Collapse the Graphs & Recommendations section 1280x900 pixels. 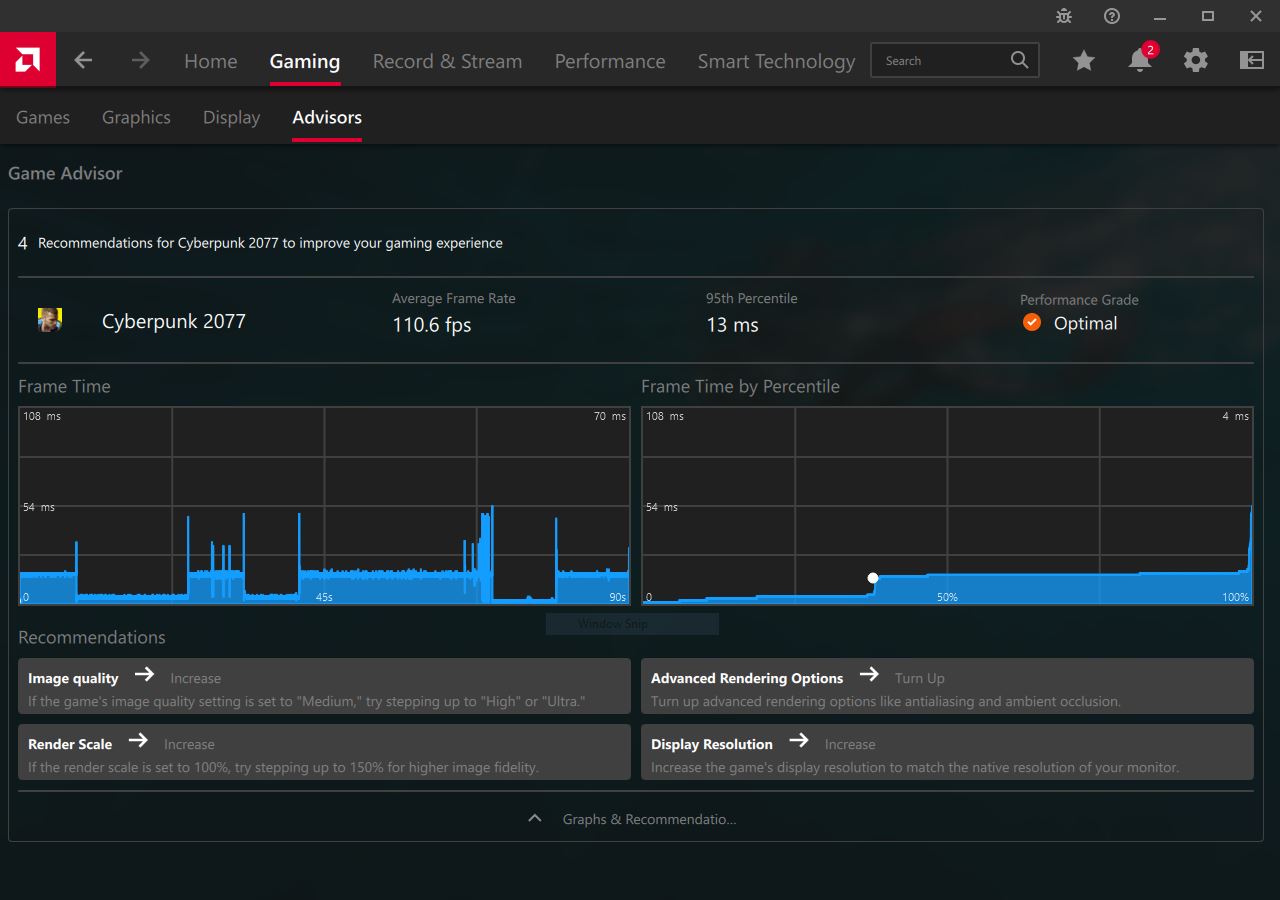[535, 818]
